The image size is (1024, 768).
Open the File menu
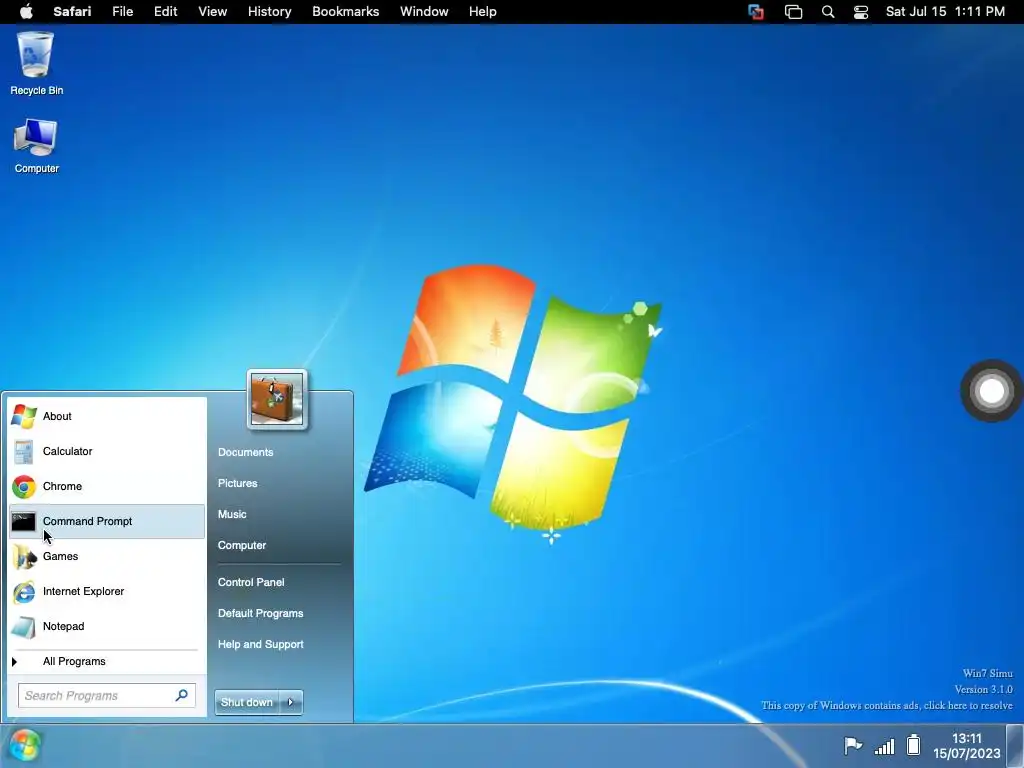click(x=123, y=12)
